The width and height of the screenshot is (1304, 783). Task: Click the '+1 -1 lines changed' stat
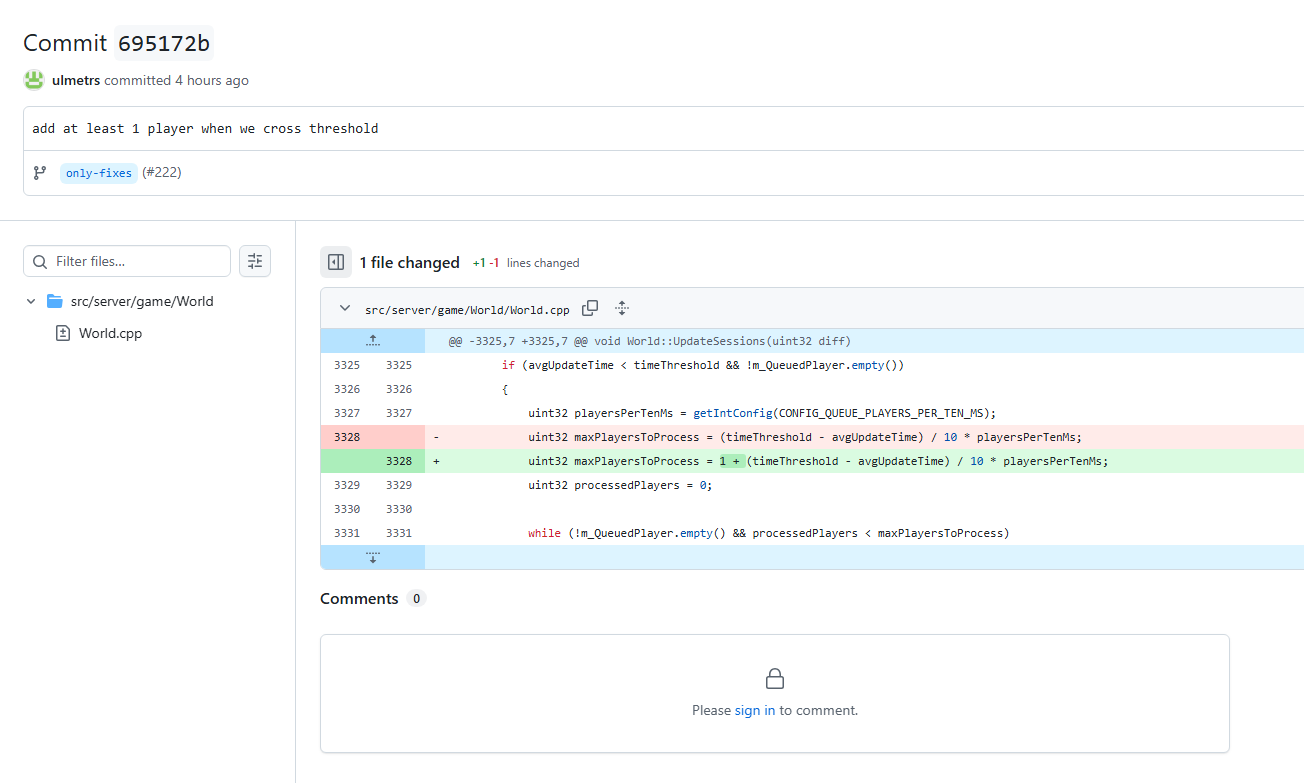coord(526,263)
